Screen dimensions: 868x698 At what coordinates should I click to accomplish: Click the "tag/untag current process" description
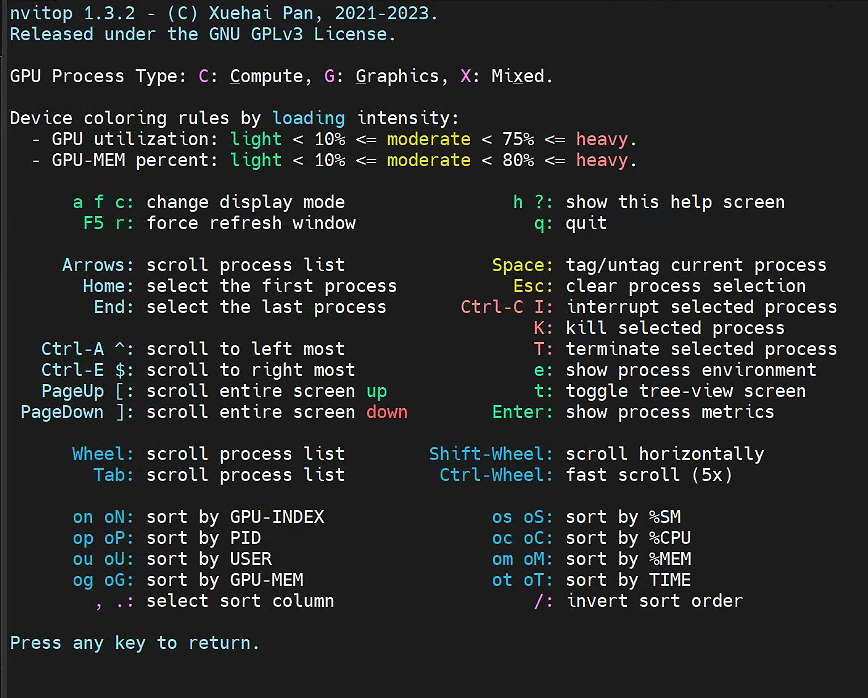click(x=696, y=265)
